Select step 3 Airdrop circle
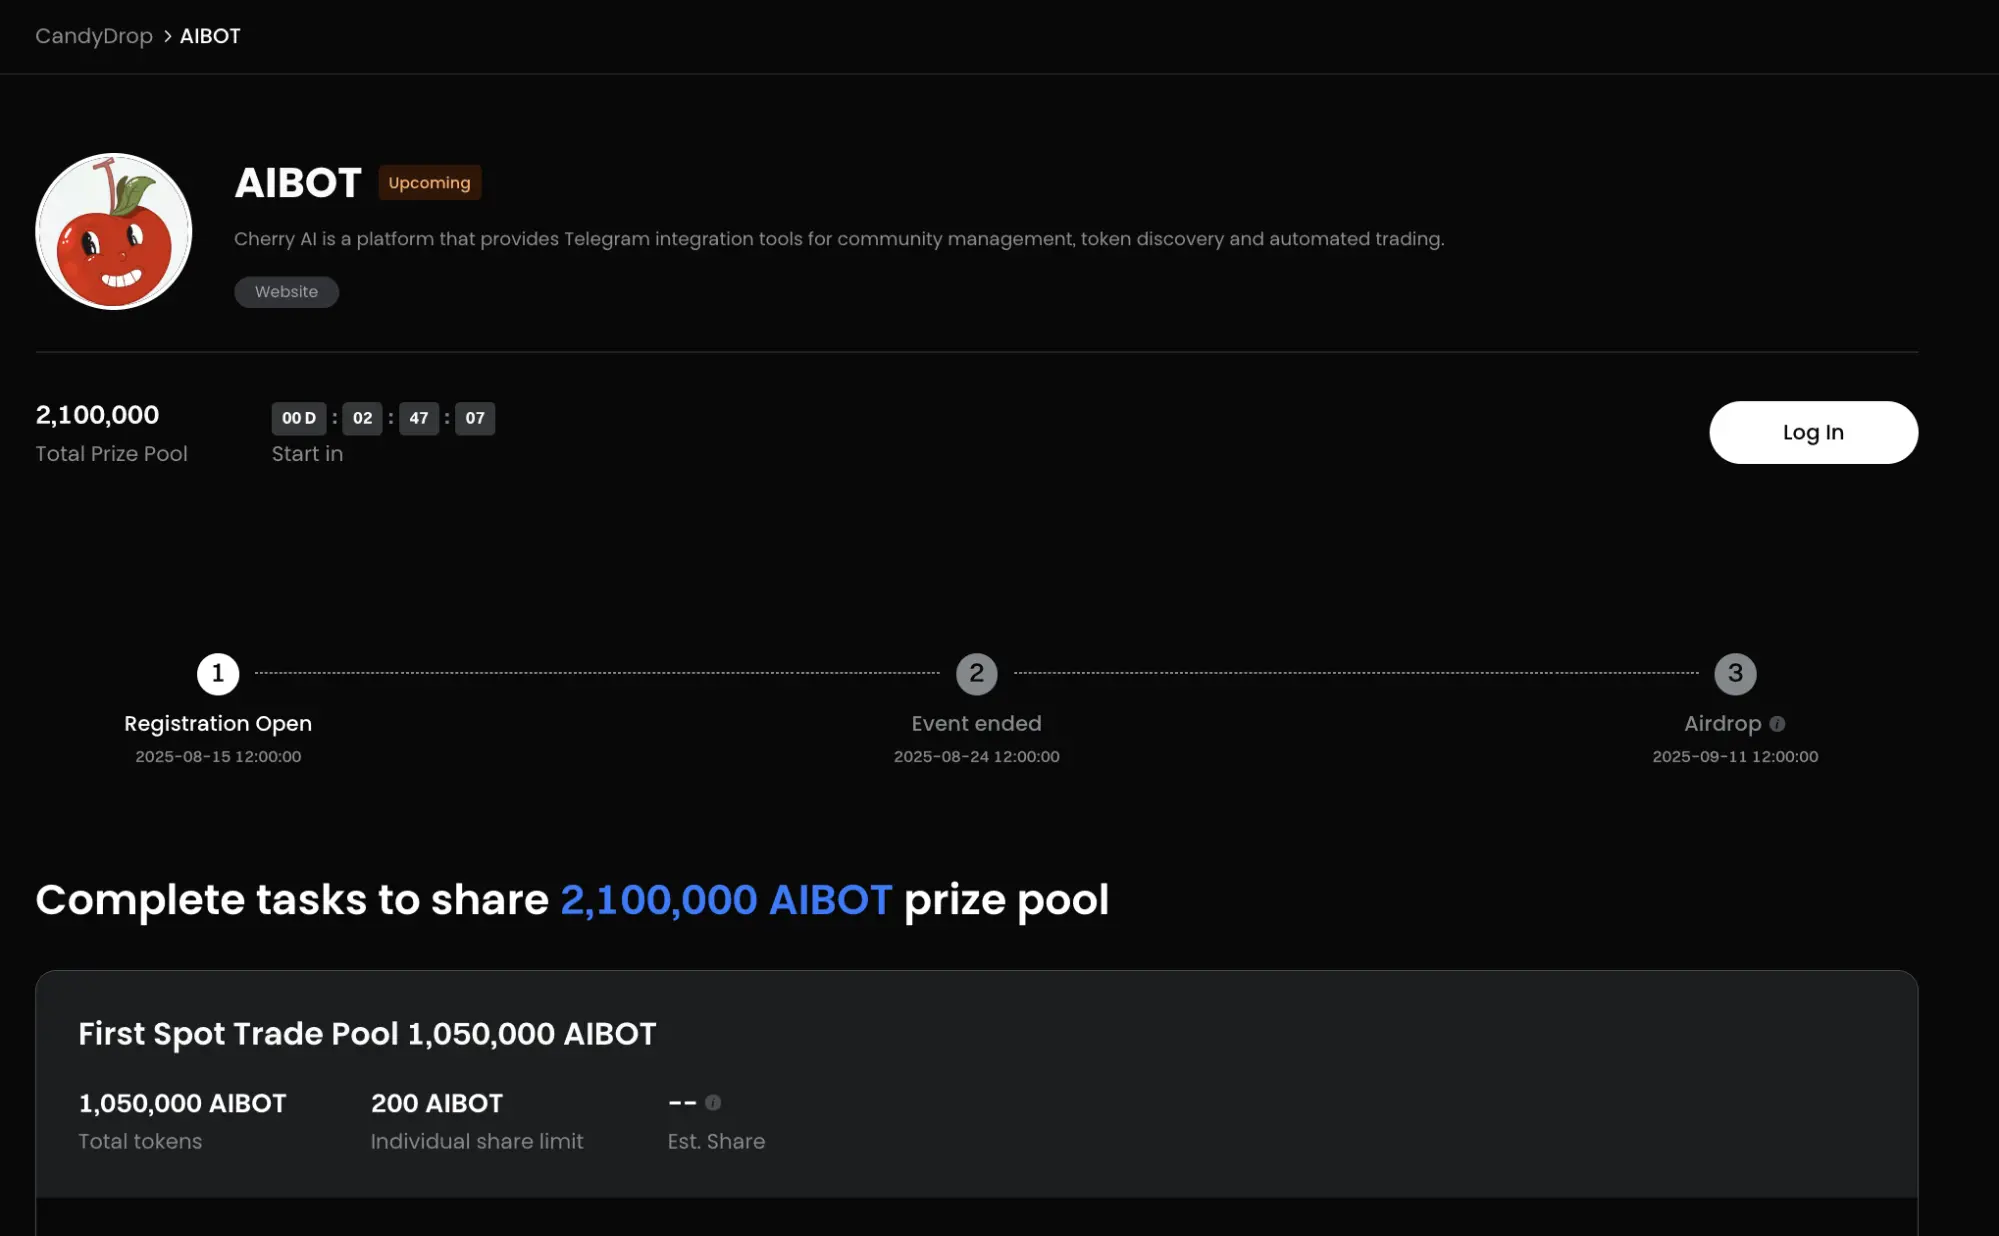 pos(1735,674)
